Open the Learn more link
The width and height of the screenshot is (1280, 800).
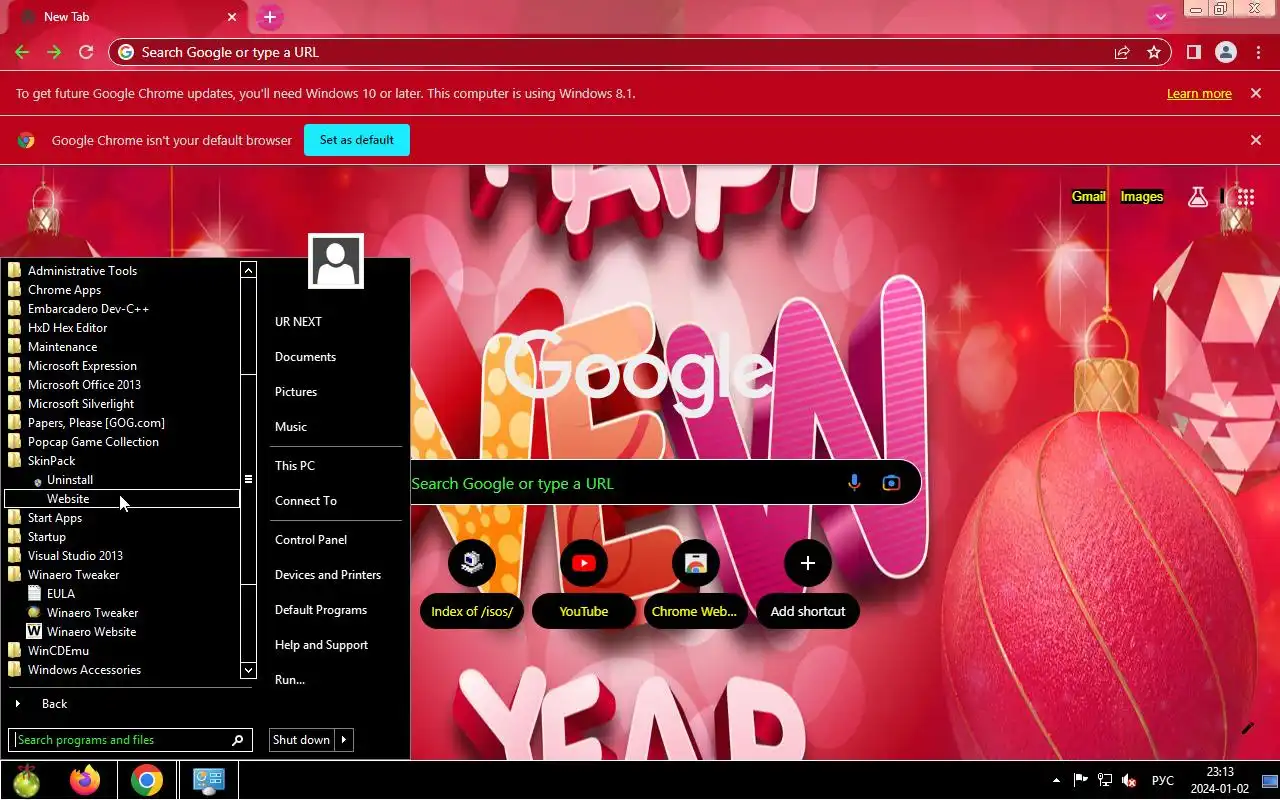pos(1199,93)
